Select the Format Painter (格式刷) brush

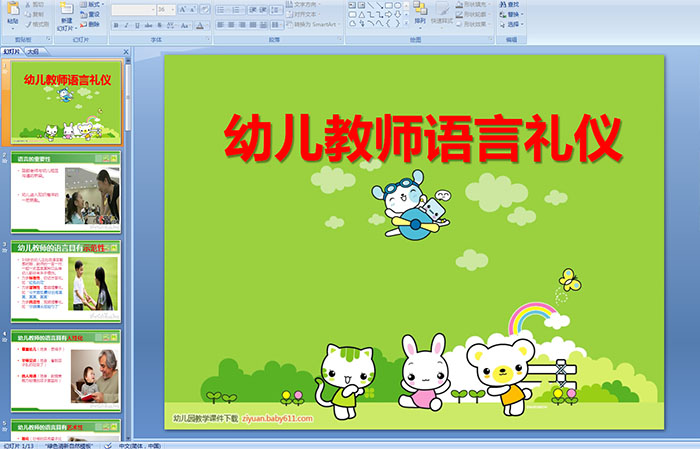coord(38,24)
